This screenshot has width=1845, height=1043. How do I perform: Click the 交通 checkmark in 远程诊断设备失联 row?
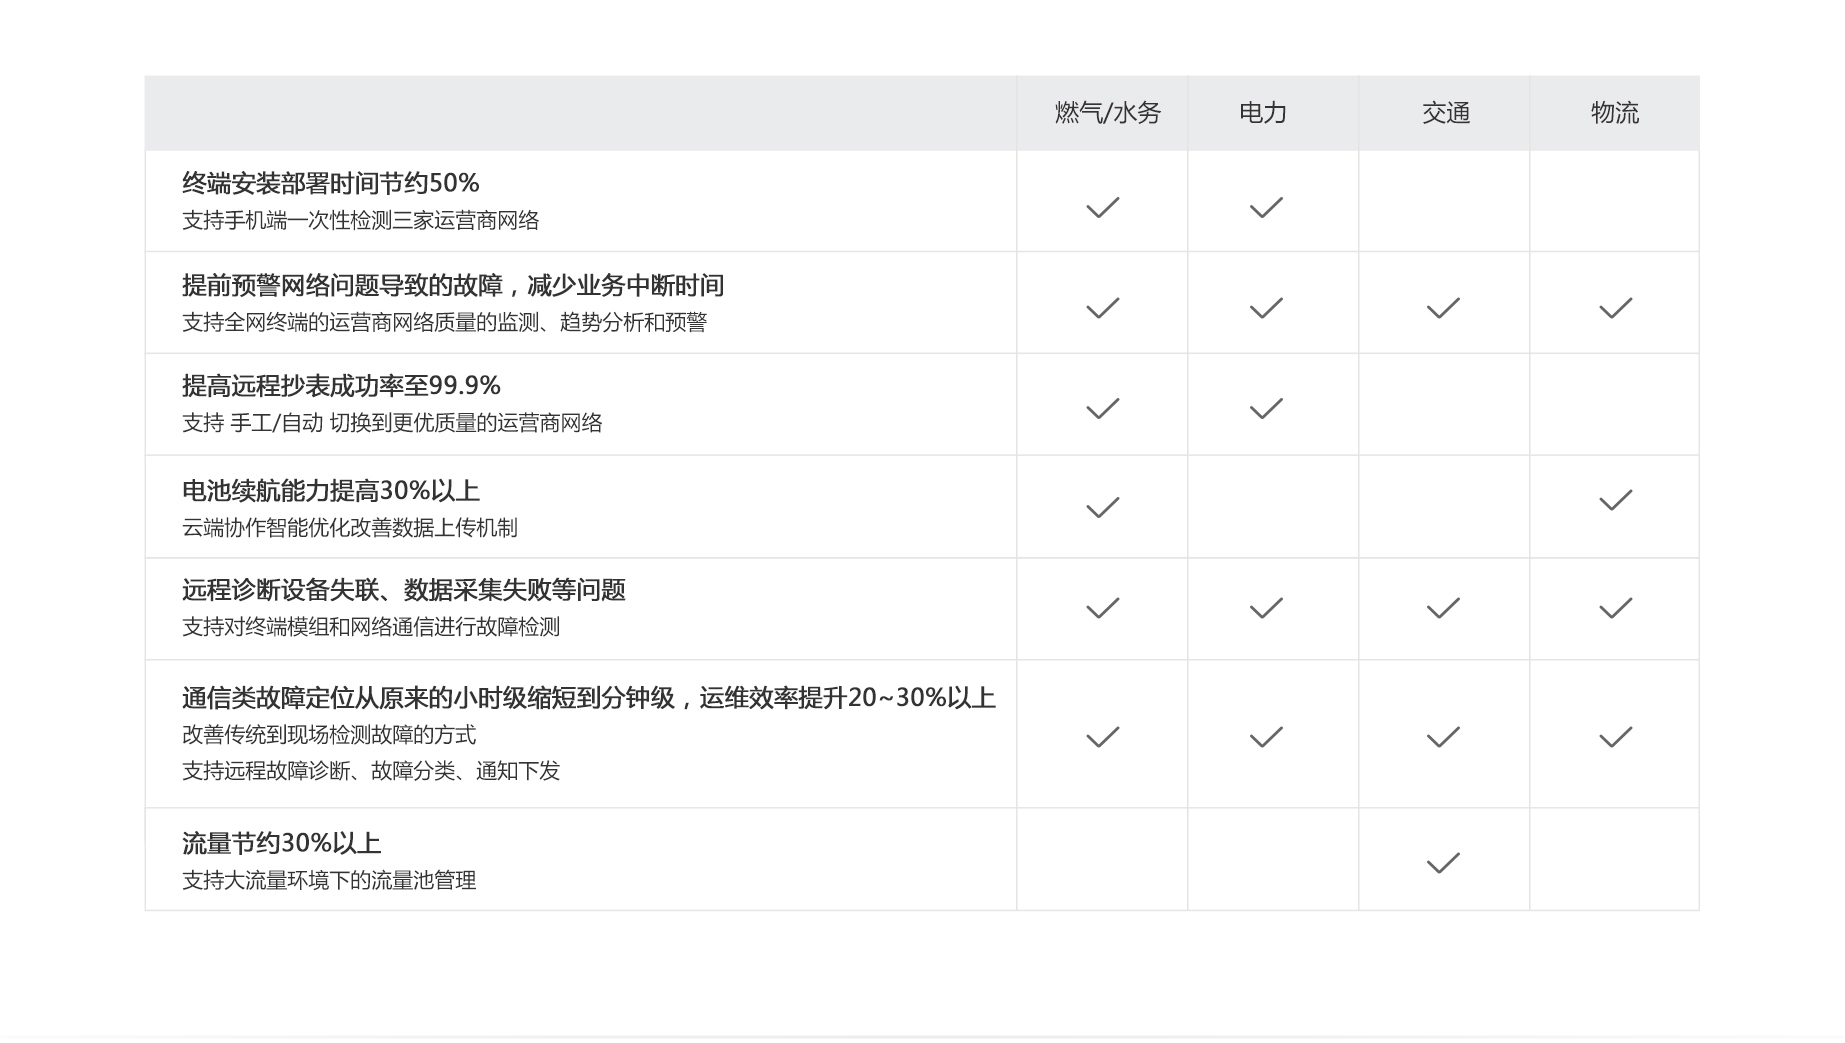pos(1442,608)
